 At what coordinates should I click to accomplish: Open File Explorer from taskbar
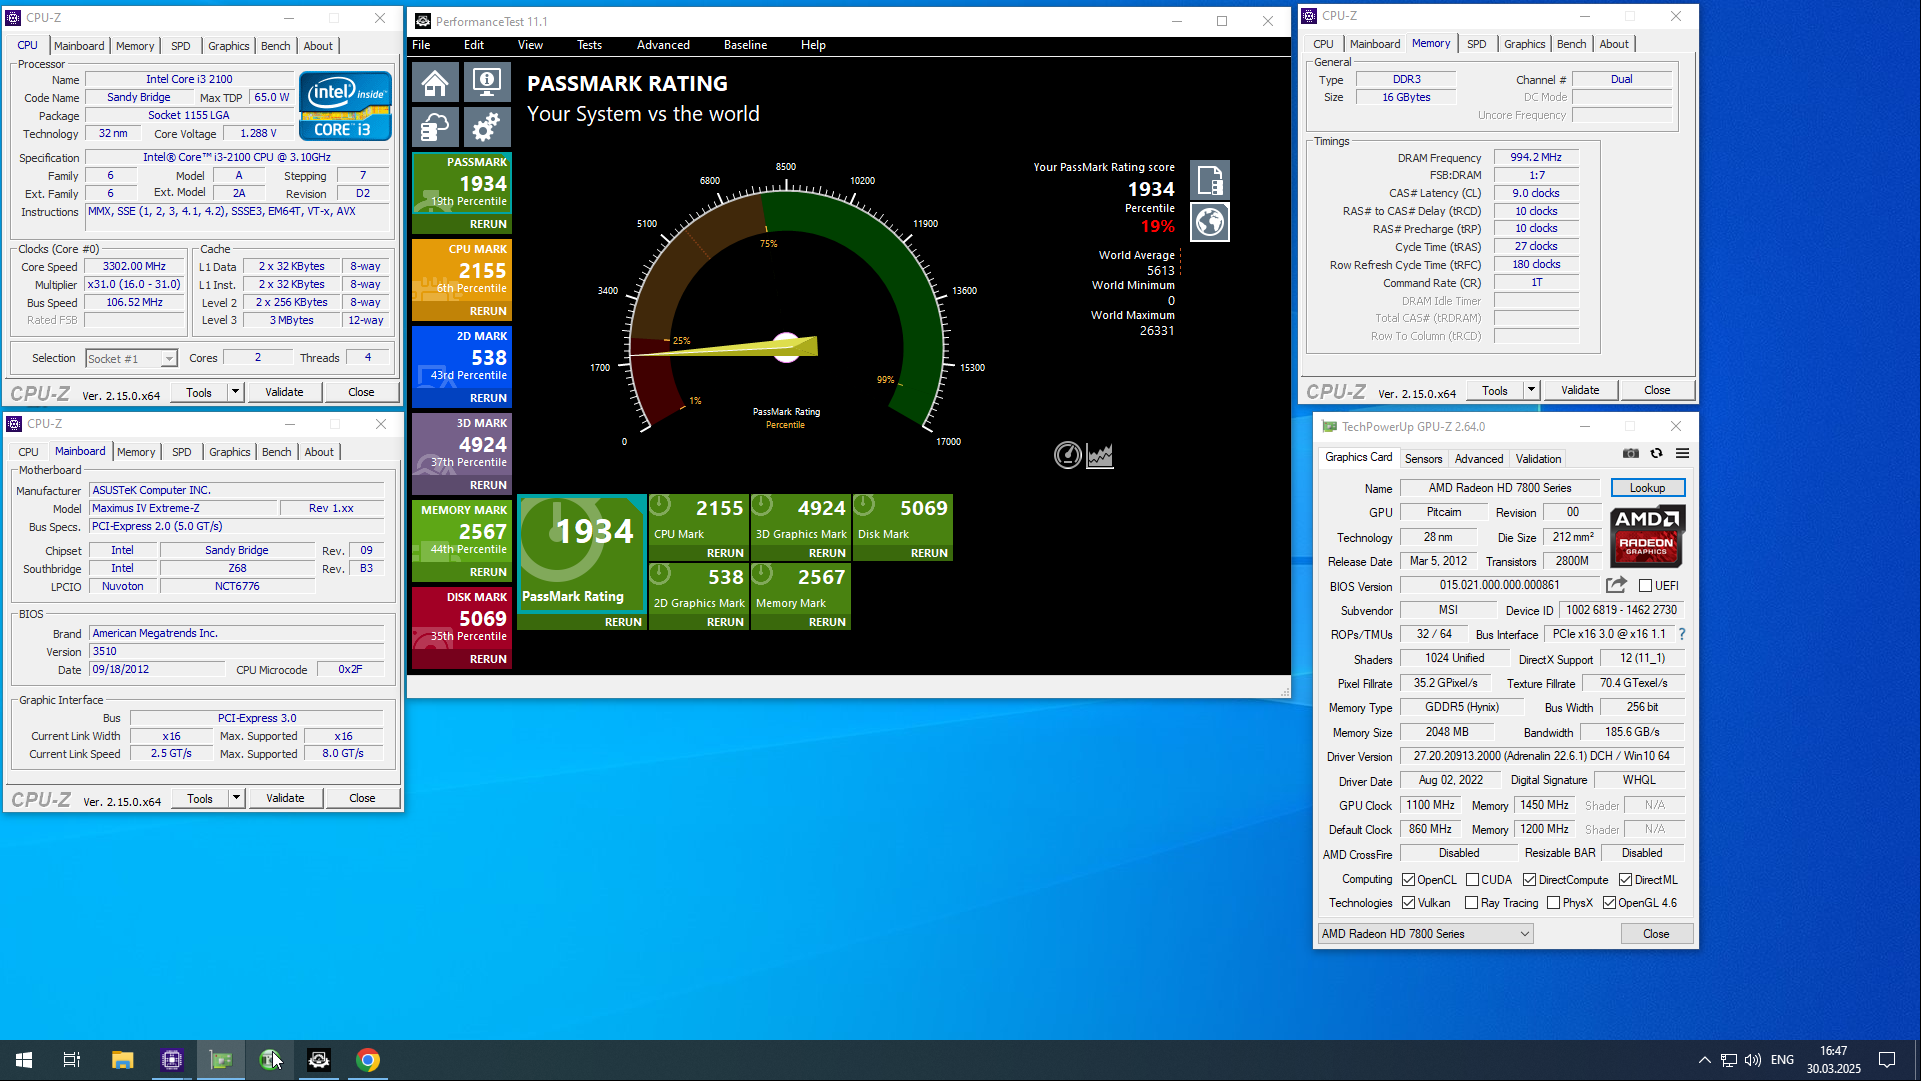click(x=122, y=1060)
